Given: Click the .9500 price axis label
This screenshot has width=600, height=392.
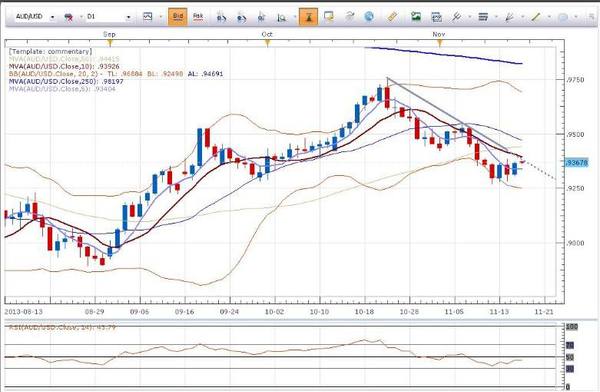Looking at the screenshot, I should click(575, 134).
